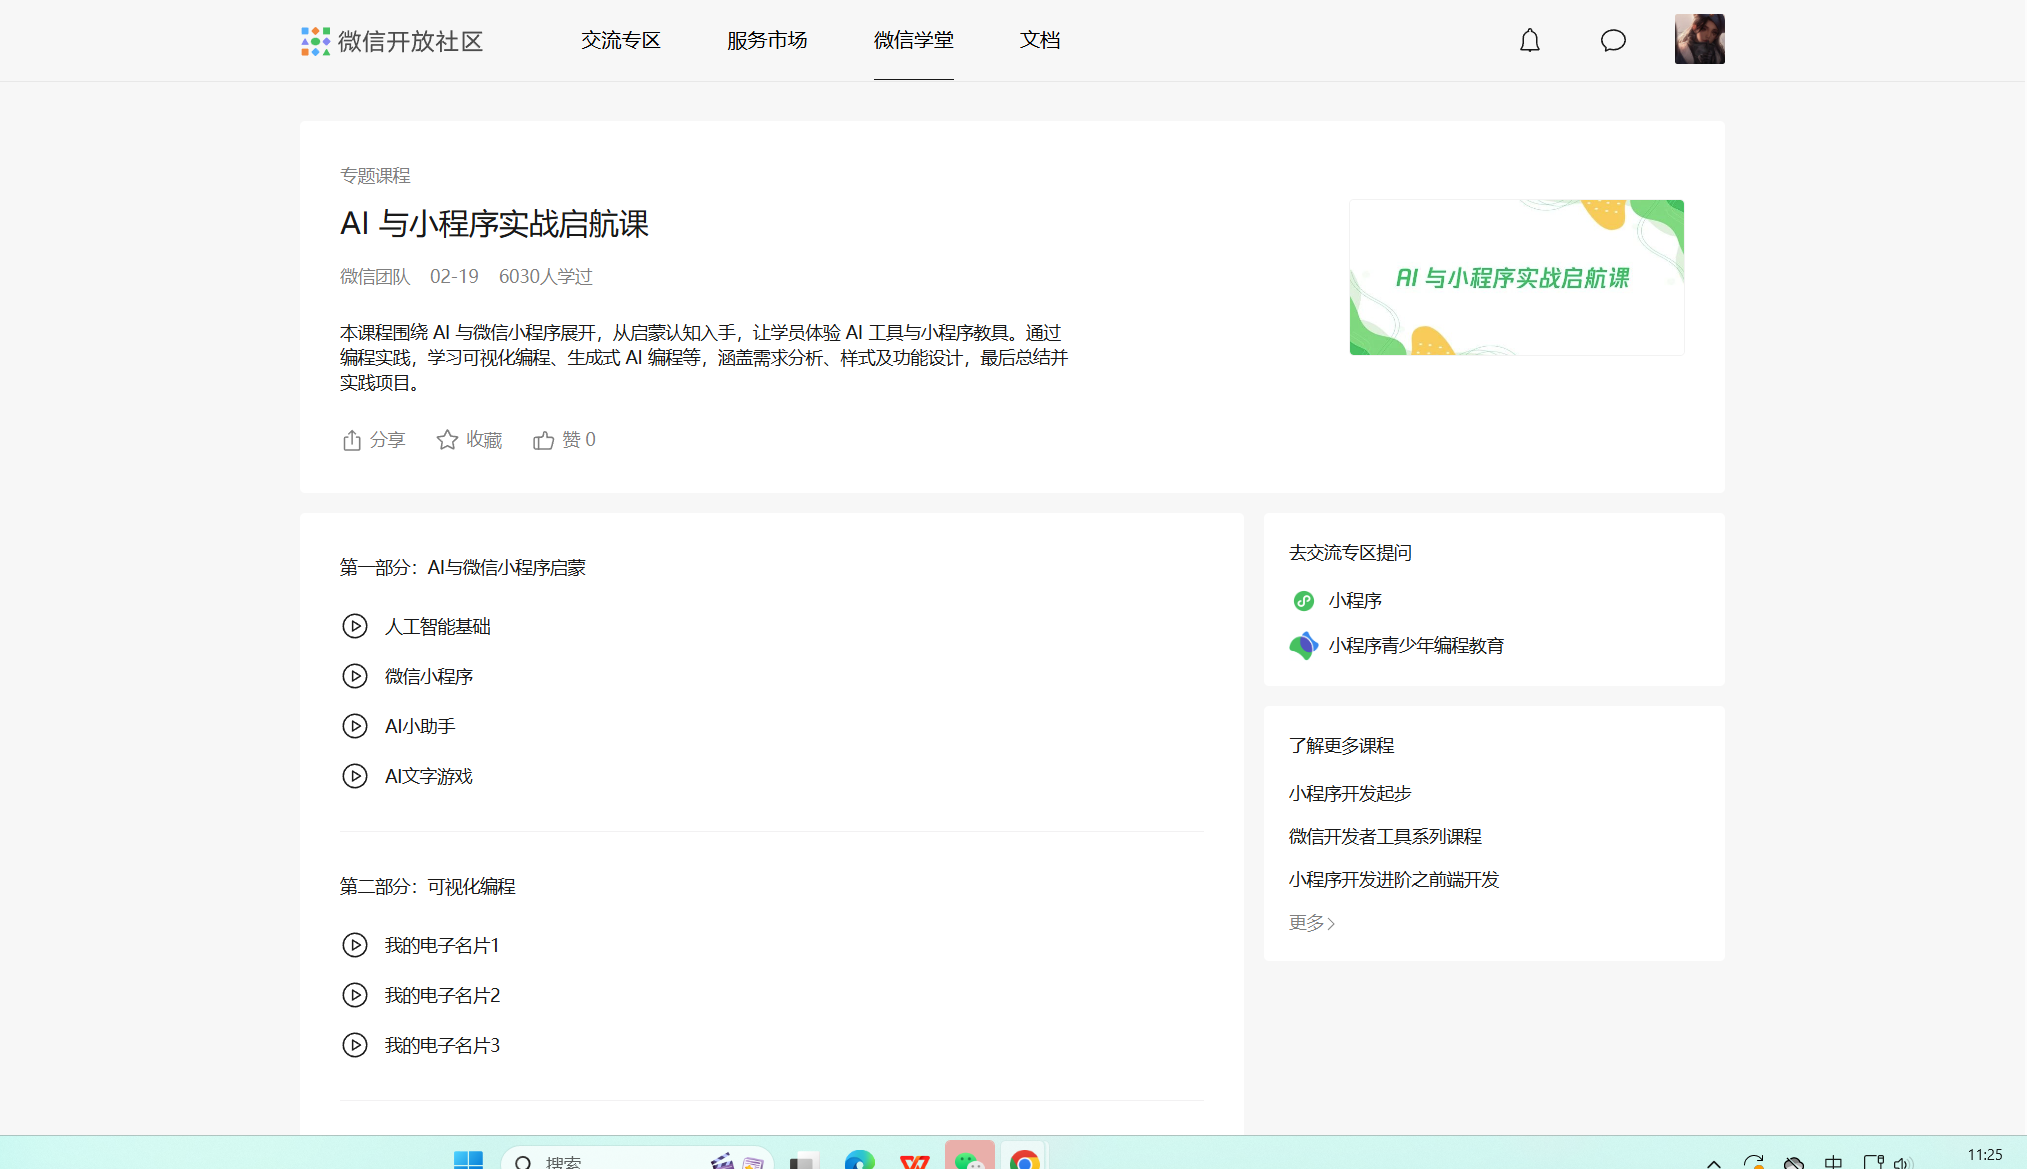Open WPS Office from the taskbar
The image size is (2027, 1169).
pos(914,1160)
